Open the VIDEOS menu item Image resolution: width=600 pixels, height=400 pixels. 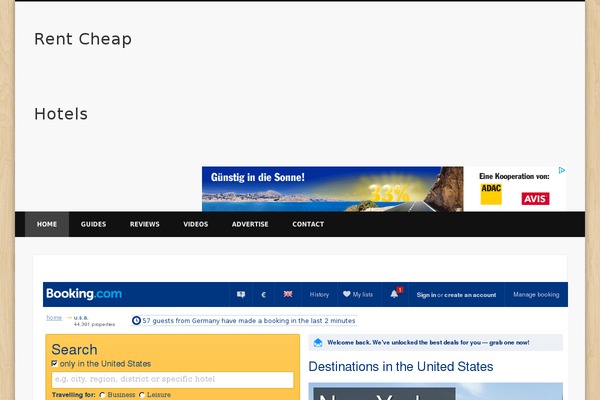(196, 224)
